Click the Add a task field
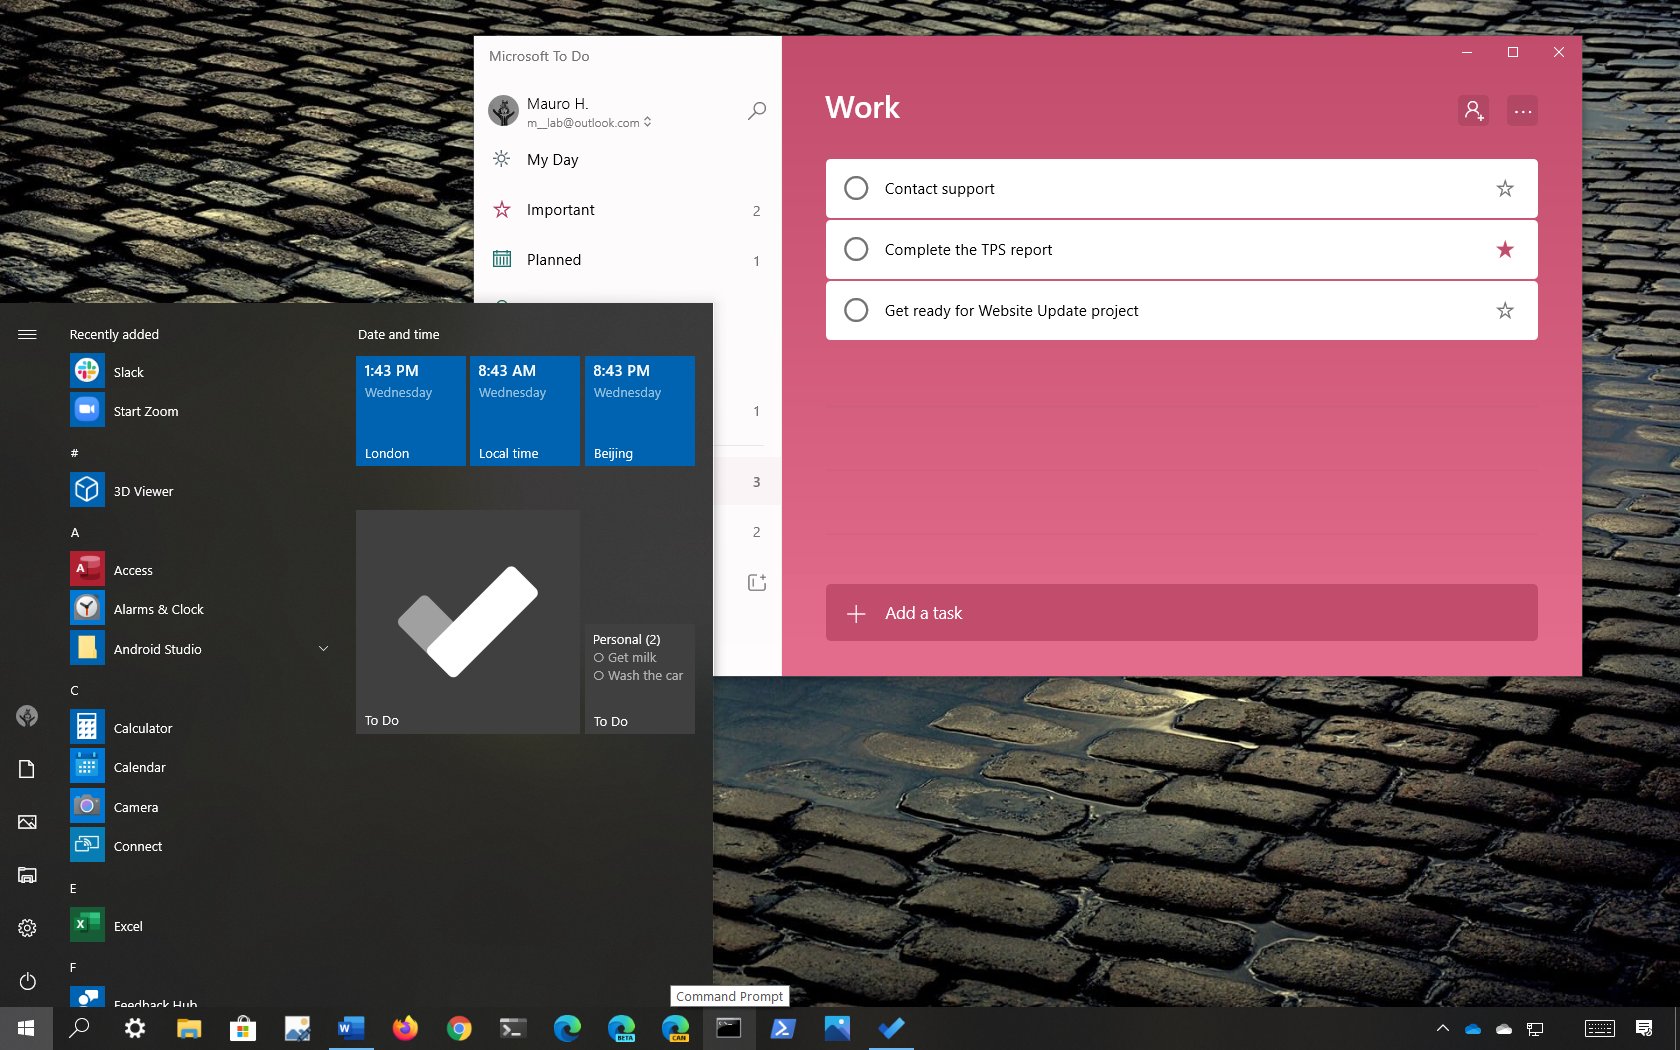1680x1050 pixels. (x=1181, y=613)
